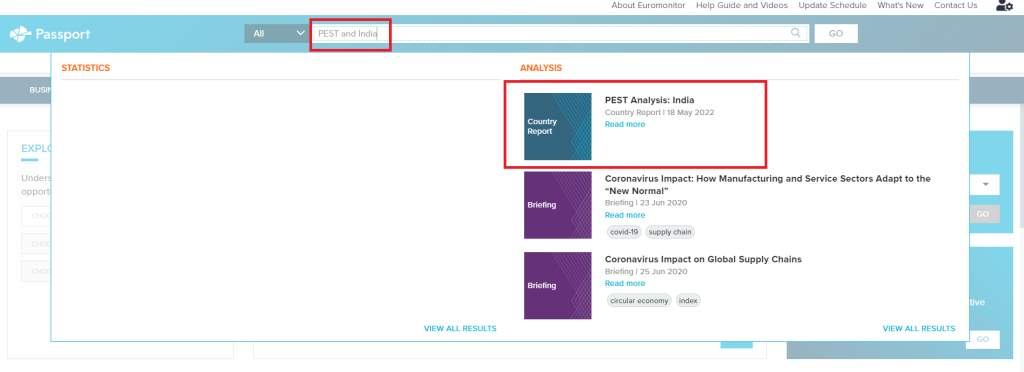Viewport: 1024px width, 372px height.
Task: Click View All Results under Statistics
Action: click(x=460, y=328)
